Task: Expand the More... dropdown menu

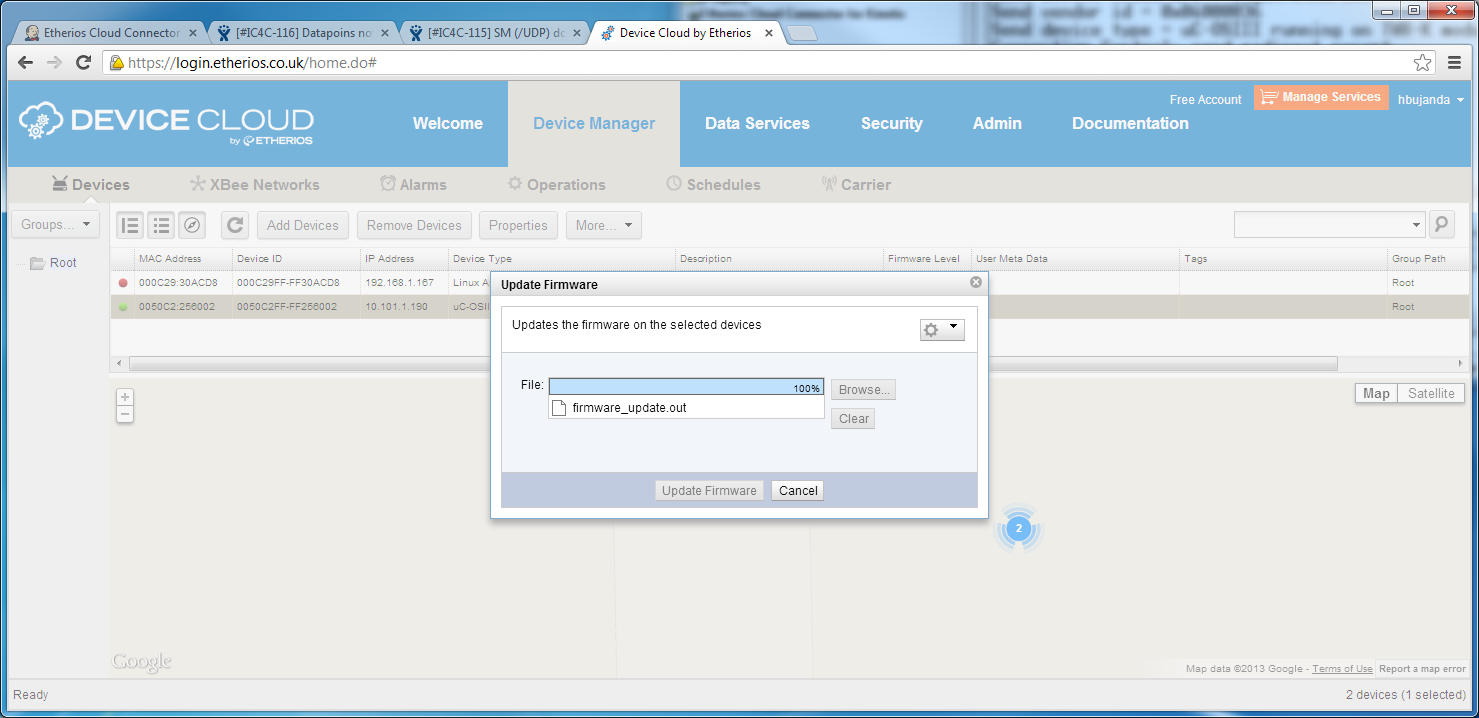Action: click(603, 225)
